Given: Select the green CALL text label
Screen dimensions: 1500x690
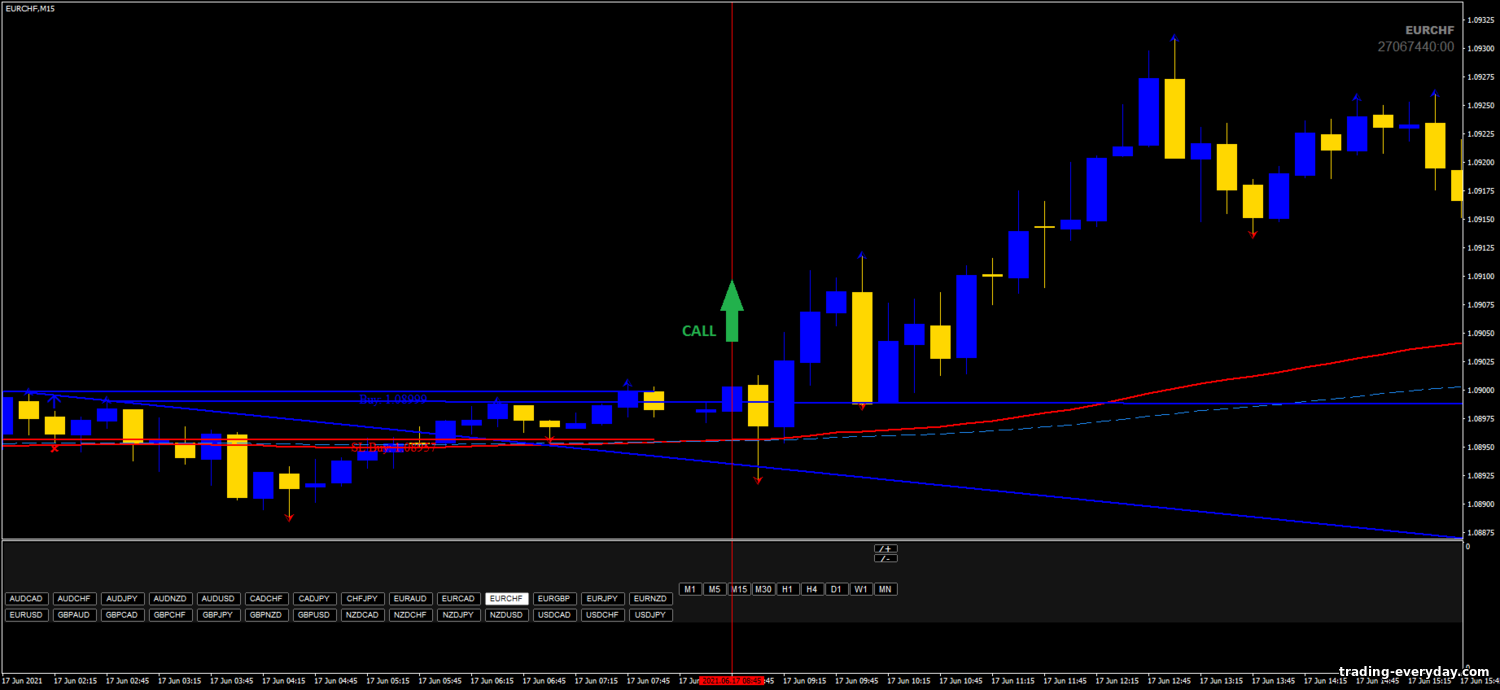Looking at the screenshot, I should point(699,331).
